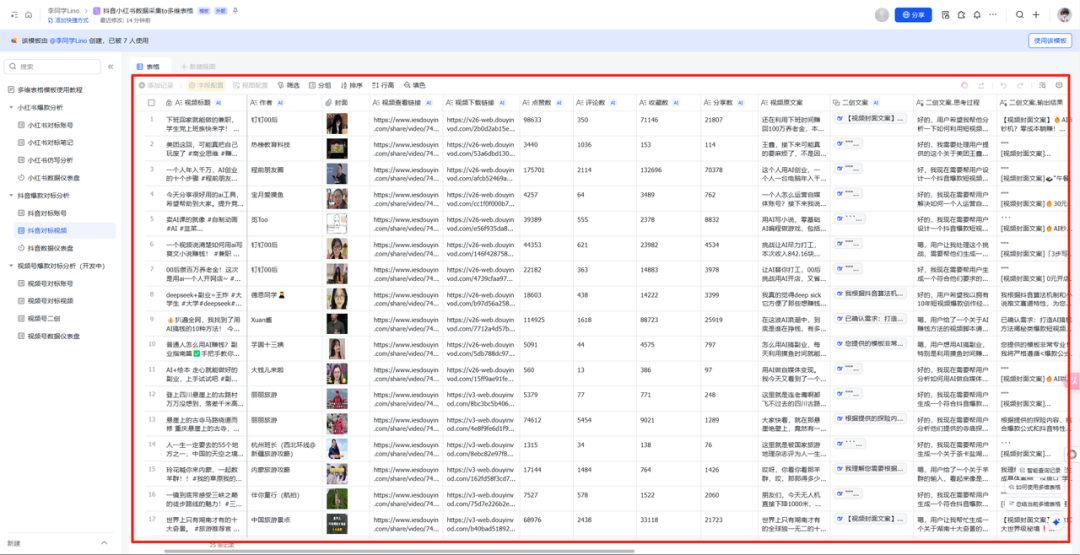The width and height of the screenshot is (1080, 555).
Task: Click the 李同学Lino breadcrumb
Action: coord(63,11)
